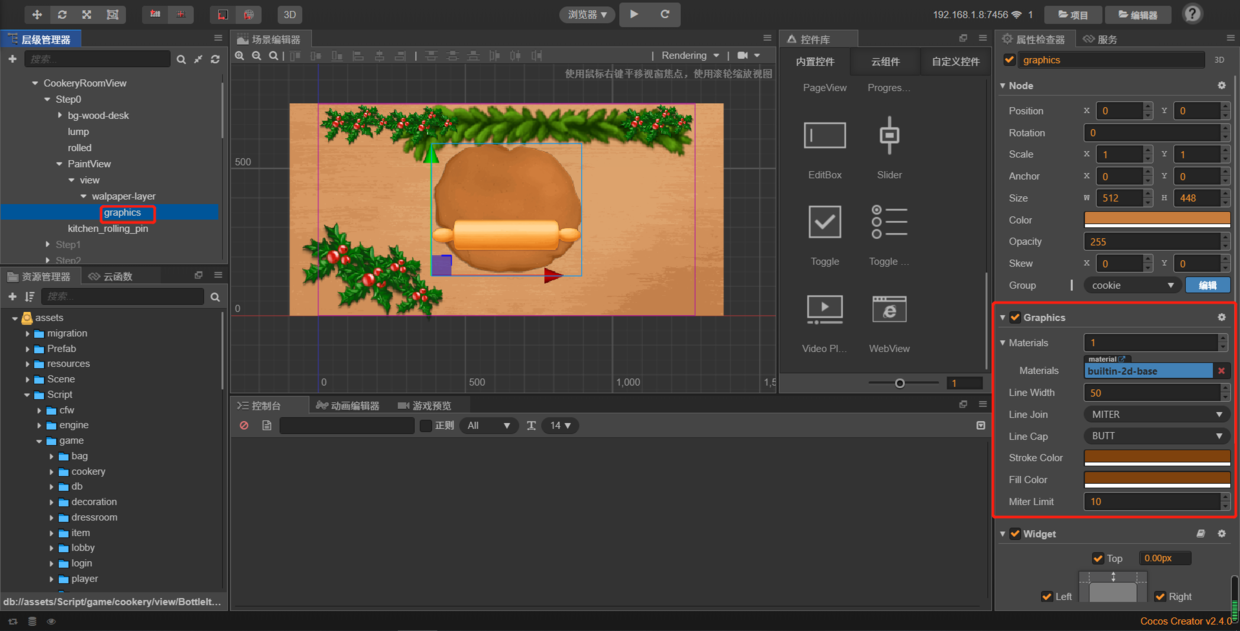The width and height of the screenshot is (1240, 631).
Task: Click the refresh preview button
Action: pyautogui.click(x=665, y=14)
